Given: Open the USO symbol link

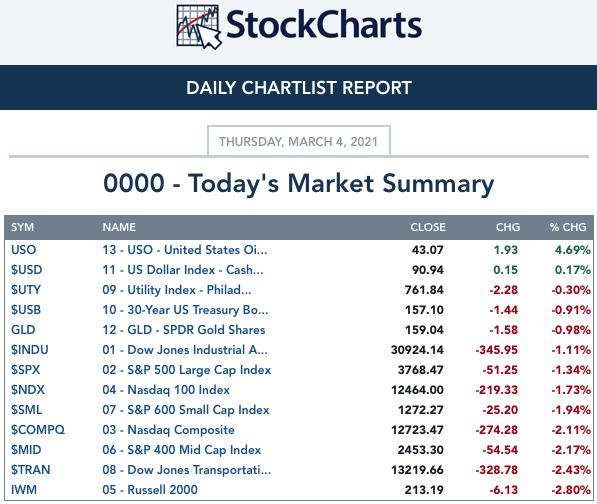Looking at the screenshot, I should pos(24,250).
